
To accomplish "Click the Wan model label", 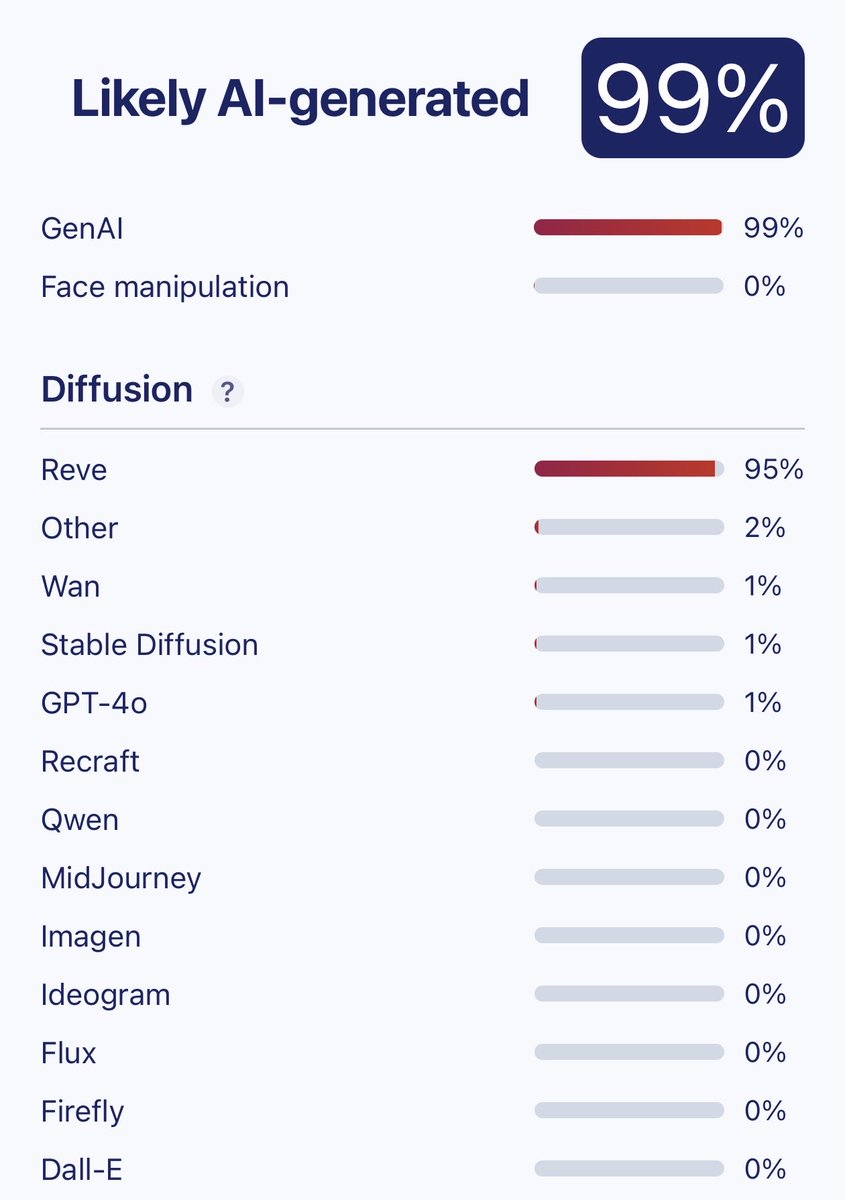I will 70,586.
